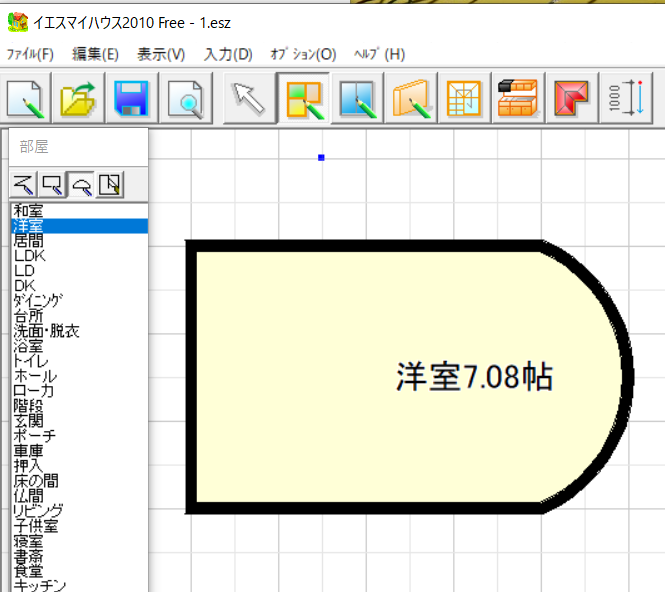The image size is (665, 592).
Task: Select 押入 in the room list
Action: click(x=79, y=466)
